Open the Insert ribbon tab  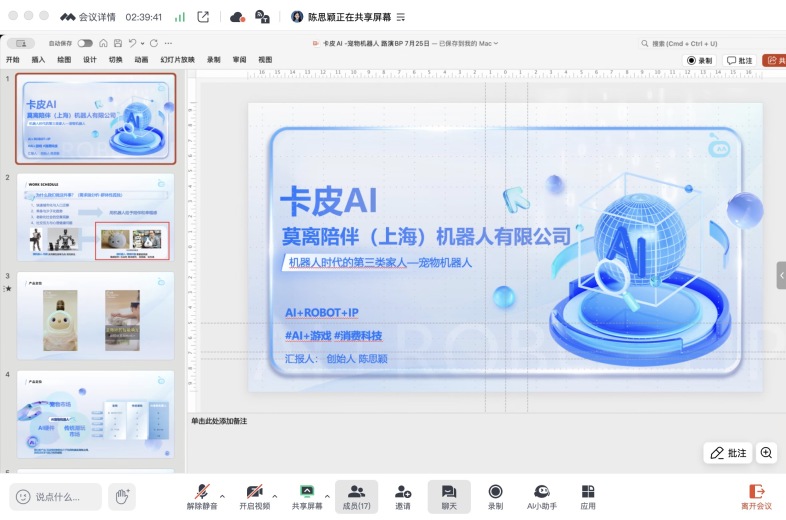tap(38, 60)
